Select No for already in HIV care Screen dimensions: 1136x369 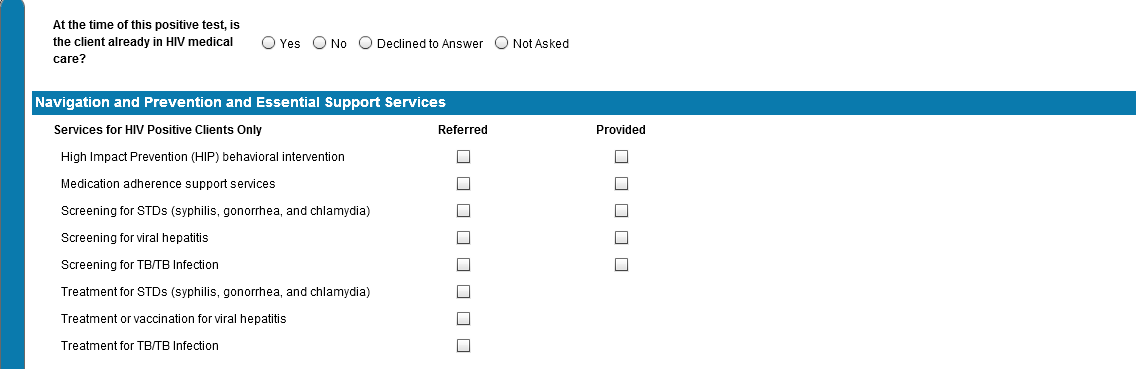point(320,43)
